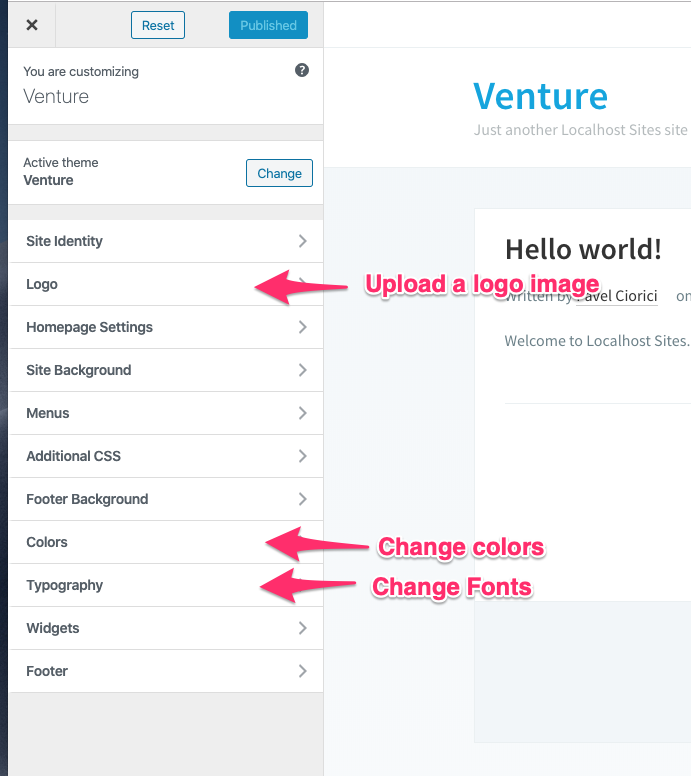Open the help question mark icon
This screenshot has height=776, width=691.
(302, 70)
